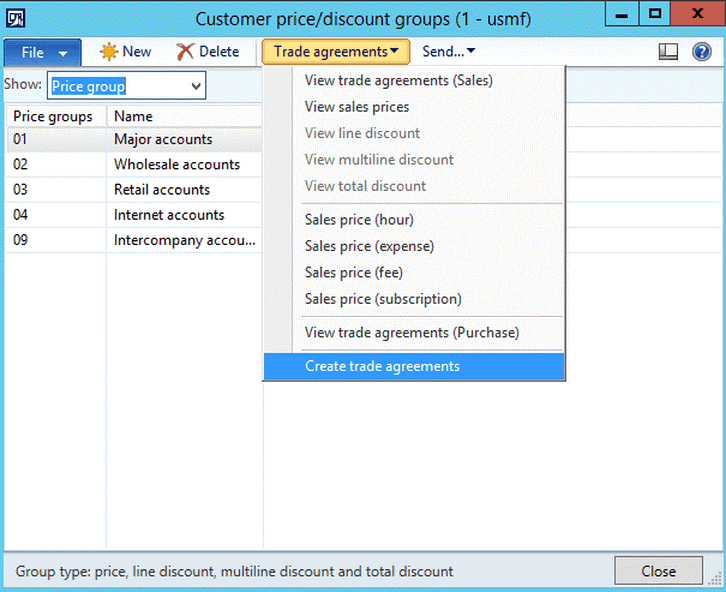The width and height of the screenshot is (726, 592).
Task: Click the Dynamics AX application icon in title bar
Action: coord(15,19)
